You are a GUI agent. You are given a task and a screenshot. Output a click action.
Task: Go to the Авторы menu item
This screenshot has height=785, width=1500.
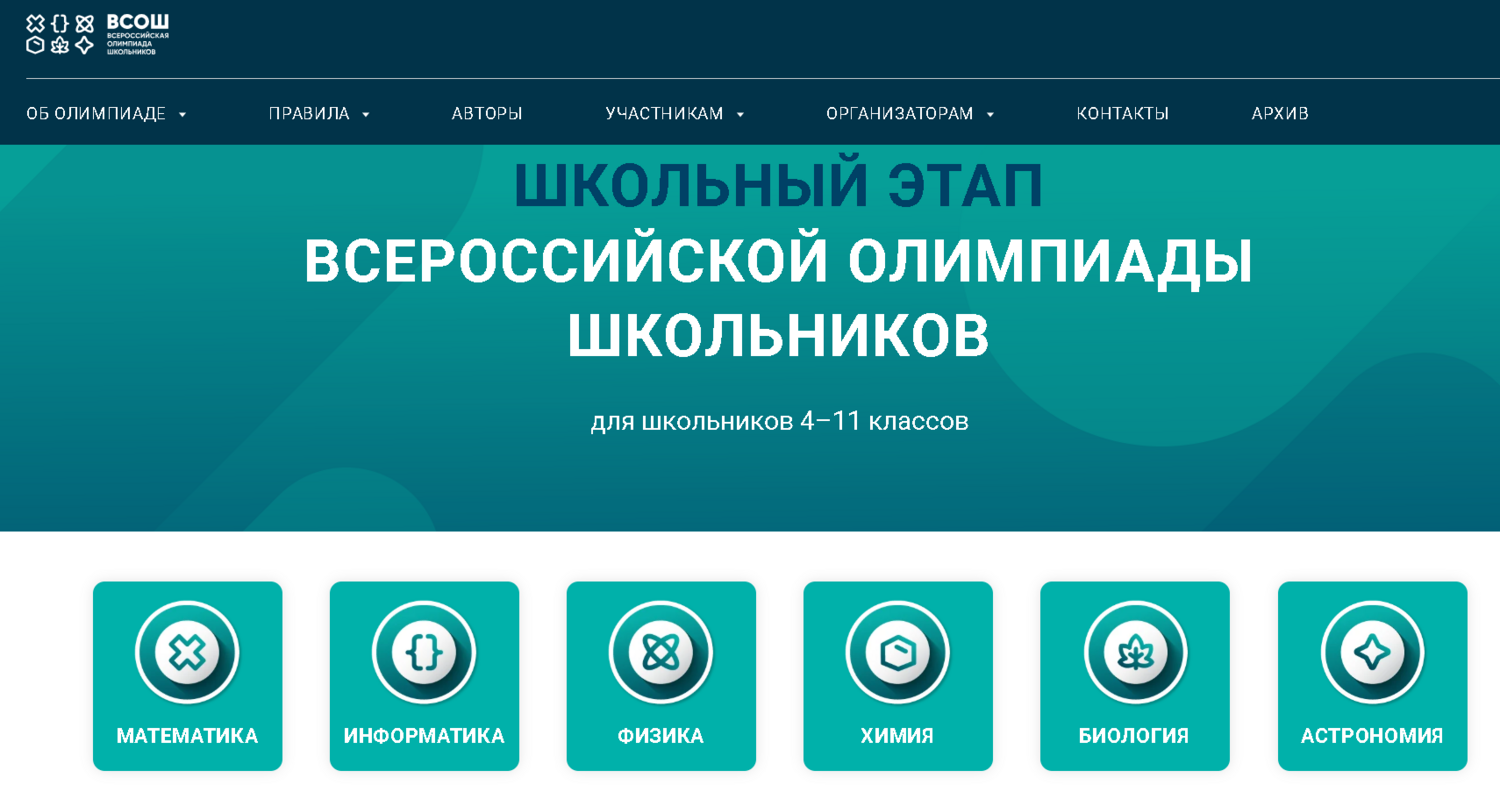pos(487,114)
